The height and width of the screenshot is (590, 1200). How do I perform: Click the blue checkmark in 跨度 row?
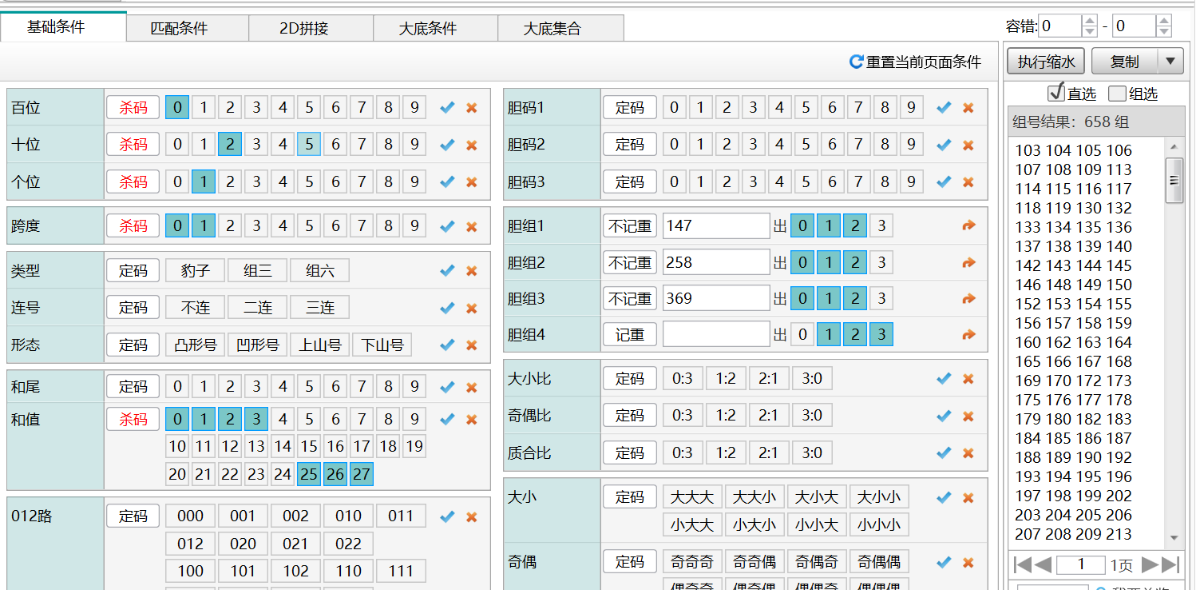447,226
